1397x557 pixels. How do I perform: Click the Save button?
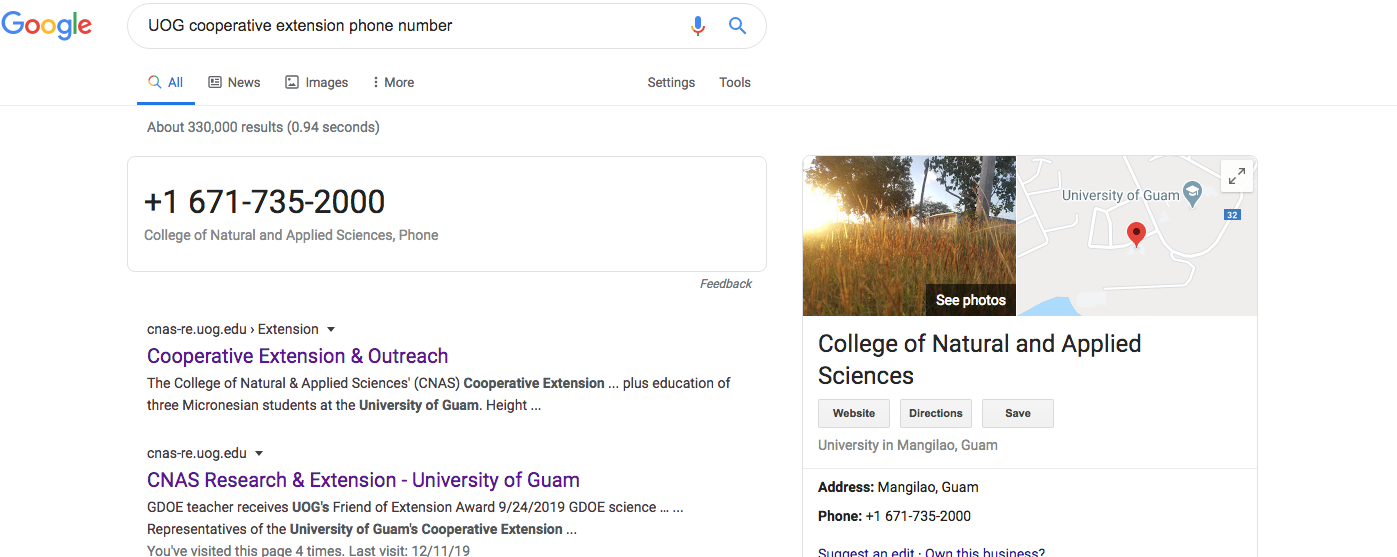pos(1018,413)
